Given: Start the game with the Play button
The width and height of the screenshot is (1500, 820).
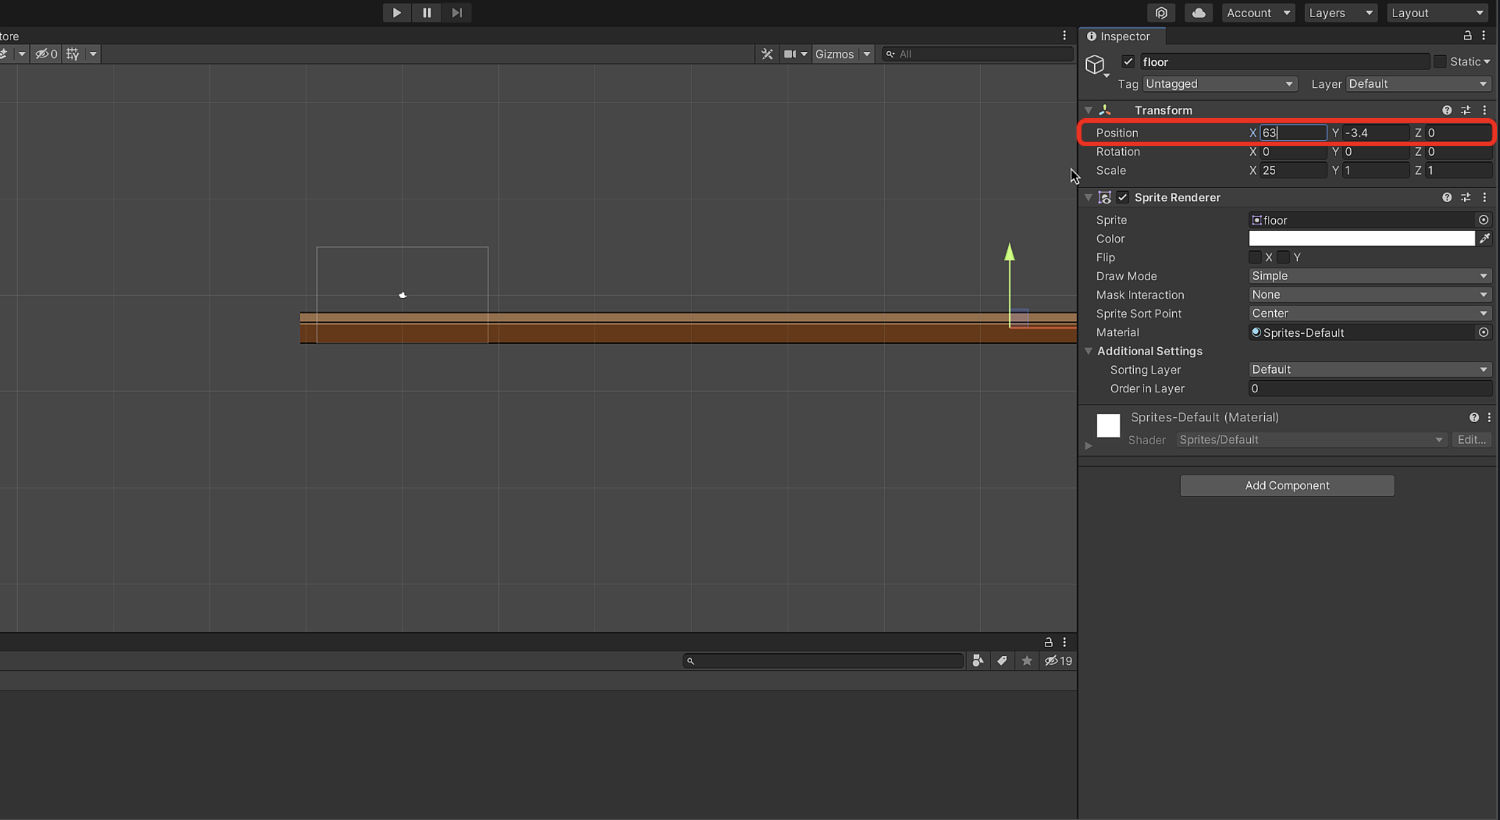Looking at the screenshot, I should click(x=397, y=13).
